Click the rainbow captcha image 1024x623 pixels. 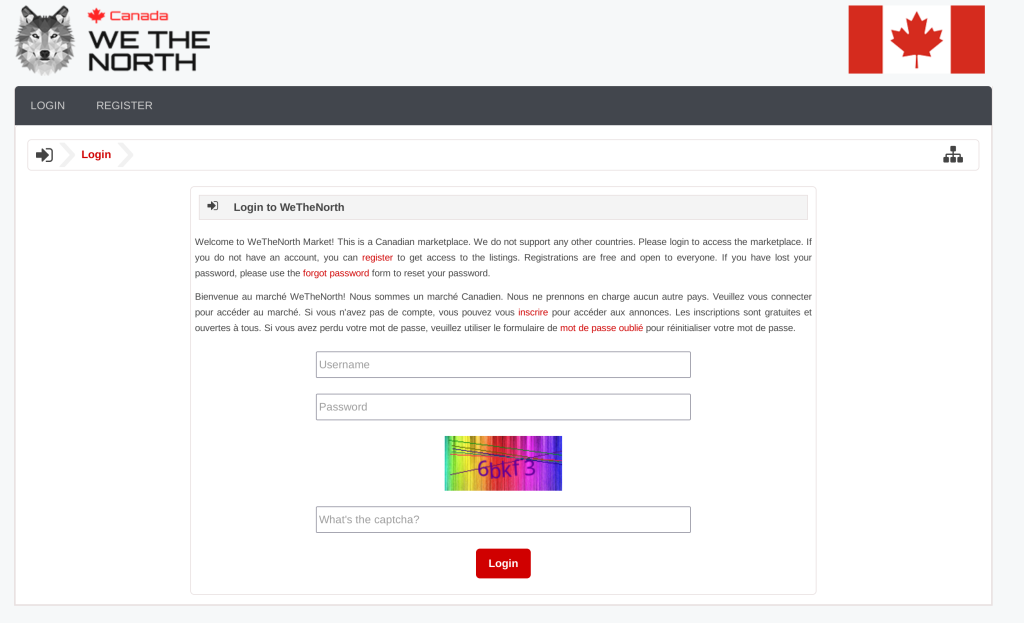click(x=503, y=463)
